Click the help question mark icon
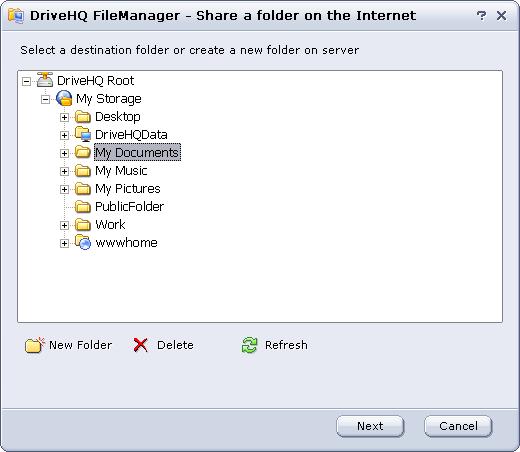 pos(481,15)
